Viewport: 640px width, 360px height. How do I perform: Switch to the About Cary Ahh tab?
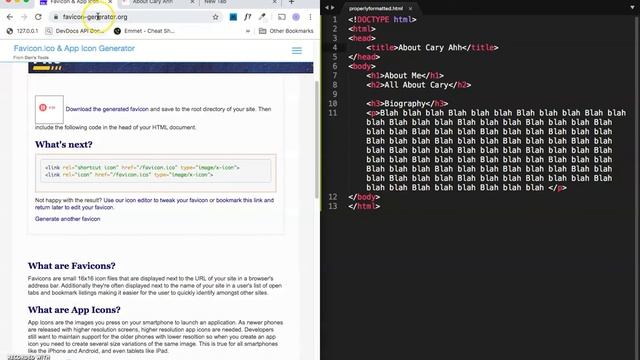[153, 2]
